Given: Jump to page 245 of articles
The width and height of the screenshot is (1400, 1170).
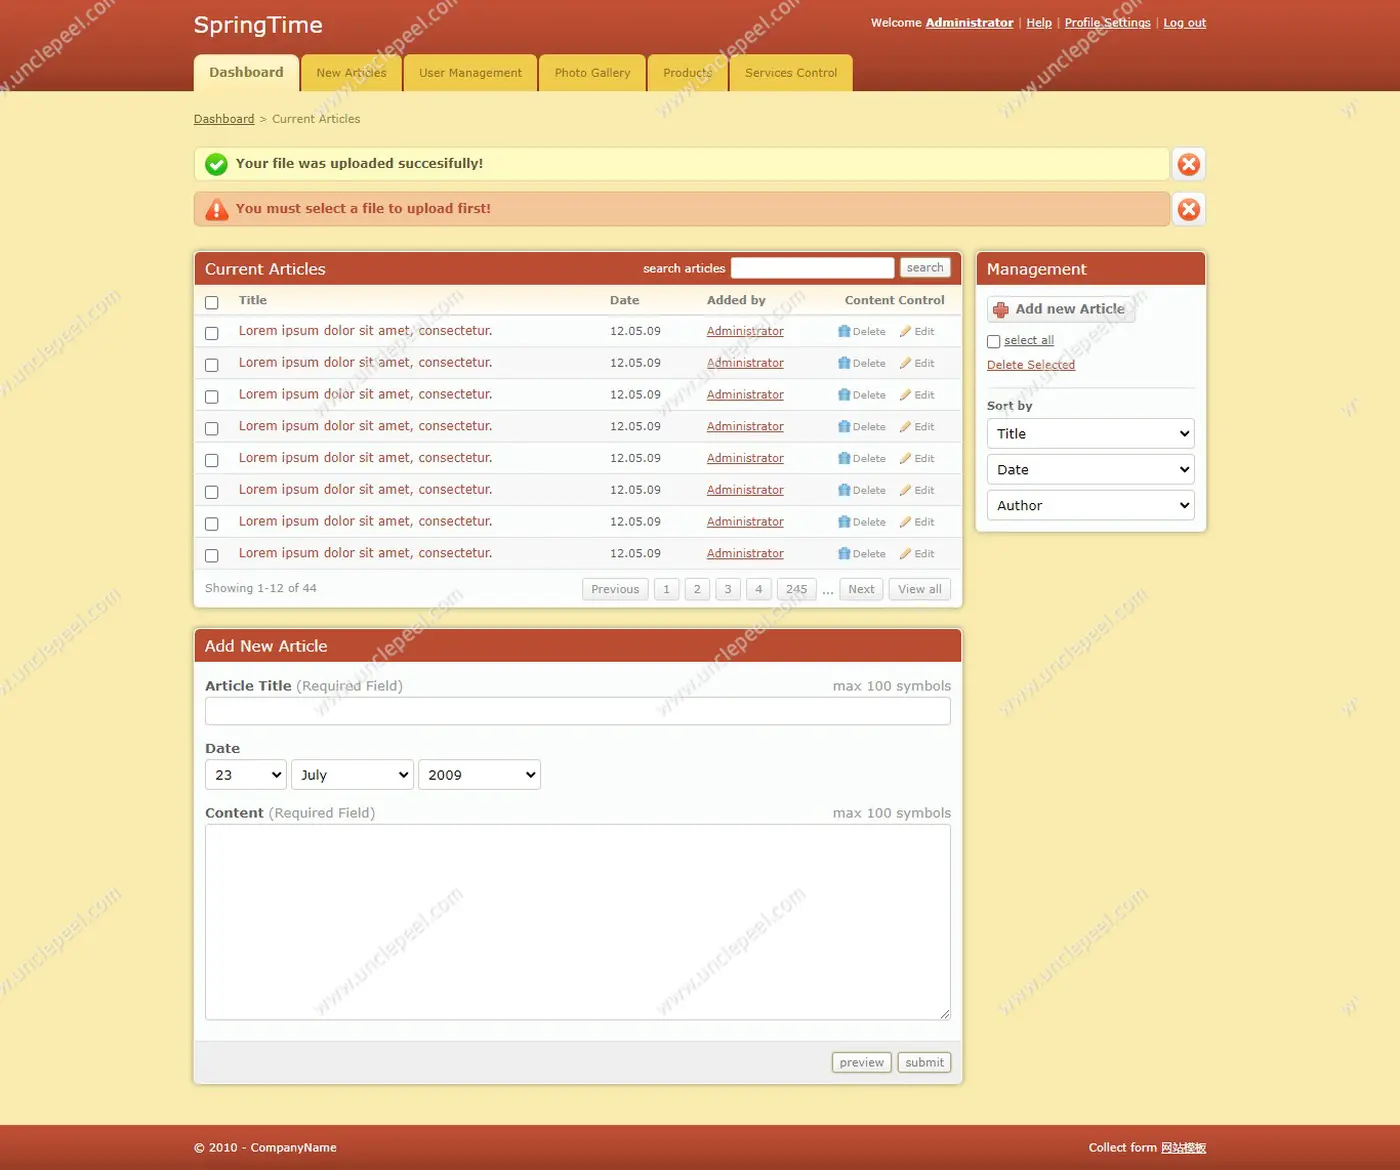Looking at the screenshot, I should click(796, 589).
